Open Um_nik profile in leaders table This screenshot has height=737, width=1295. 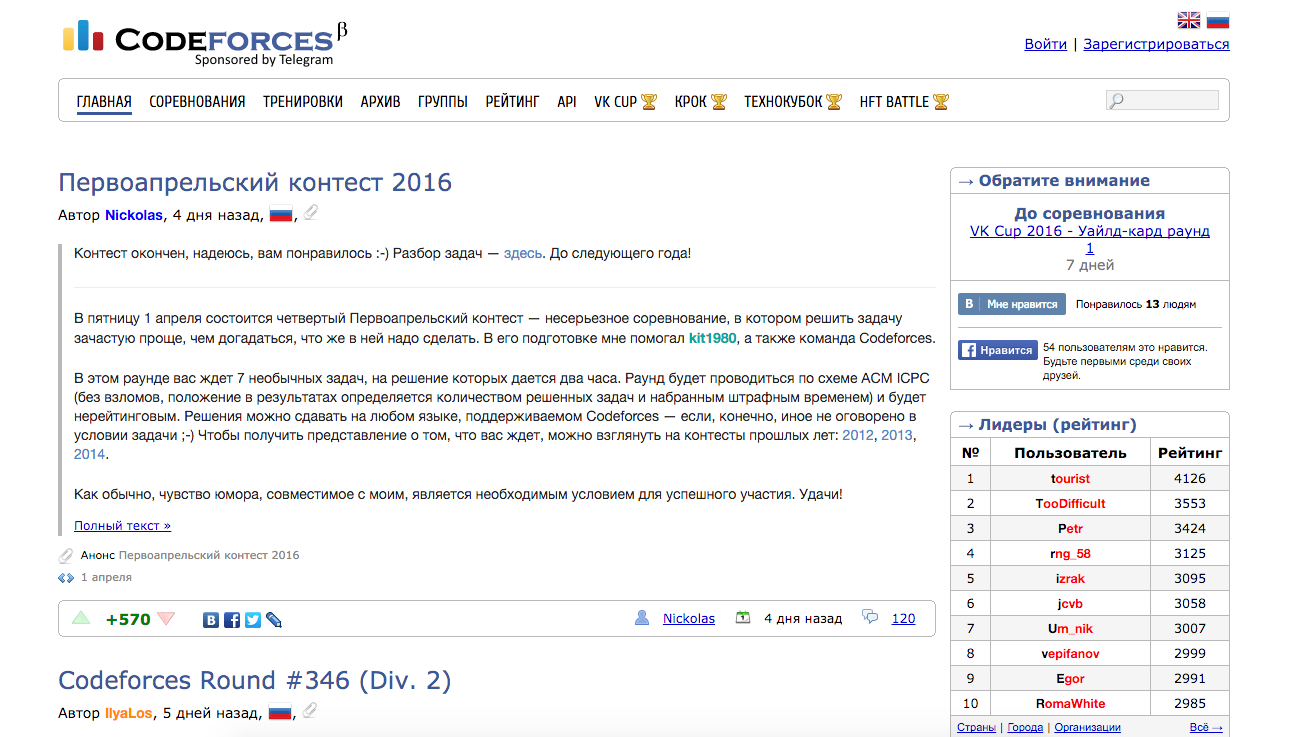tap(1070, 628)
